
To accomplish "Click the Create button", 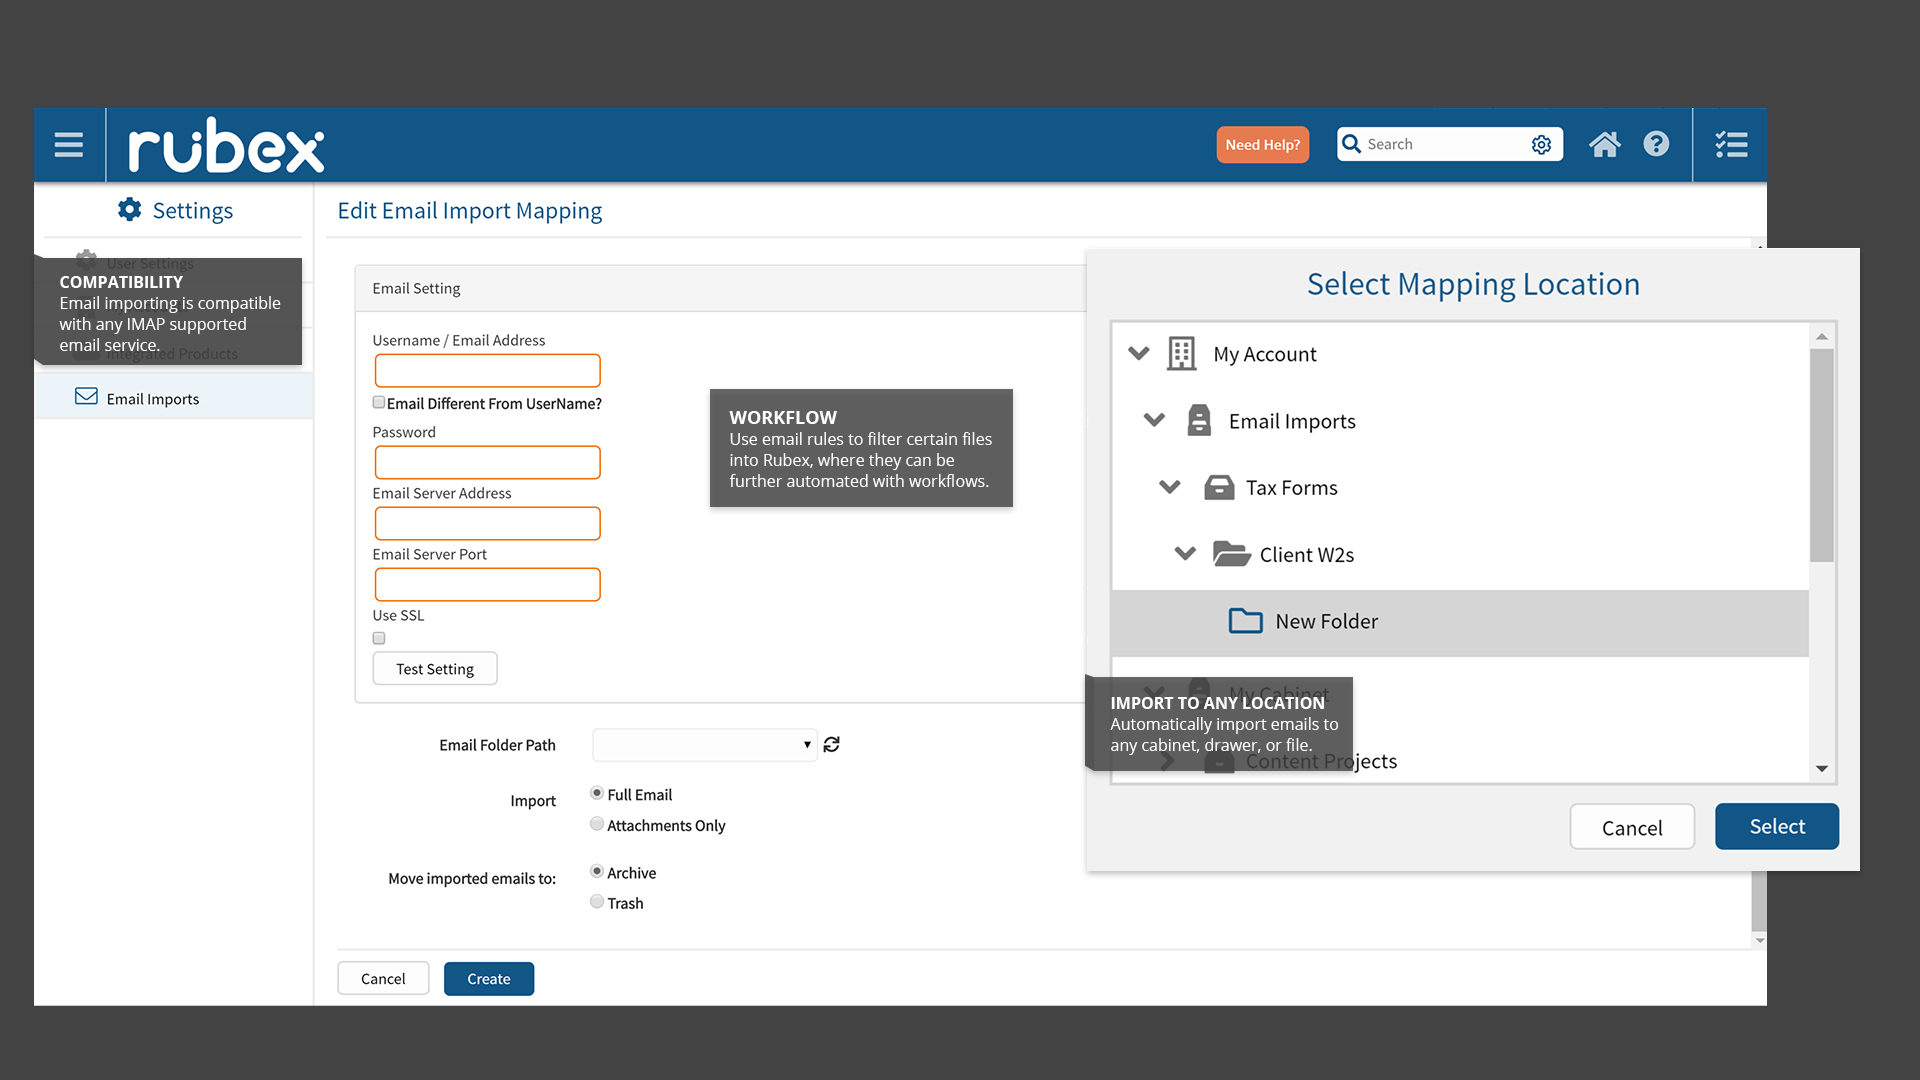I will (x=489, y=979).
